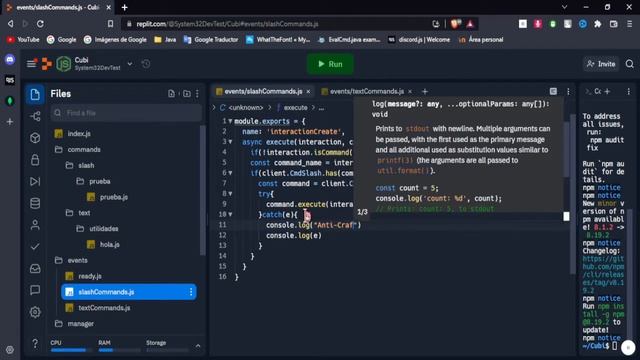This screenshot has height=360, width=640.
Task: Click the Brave shields icon
Action: click(x=456, y=24)
